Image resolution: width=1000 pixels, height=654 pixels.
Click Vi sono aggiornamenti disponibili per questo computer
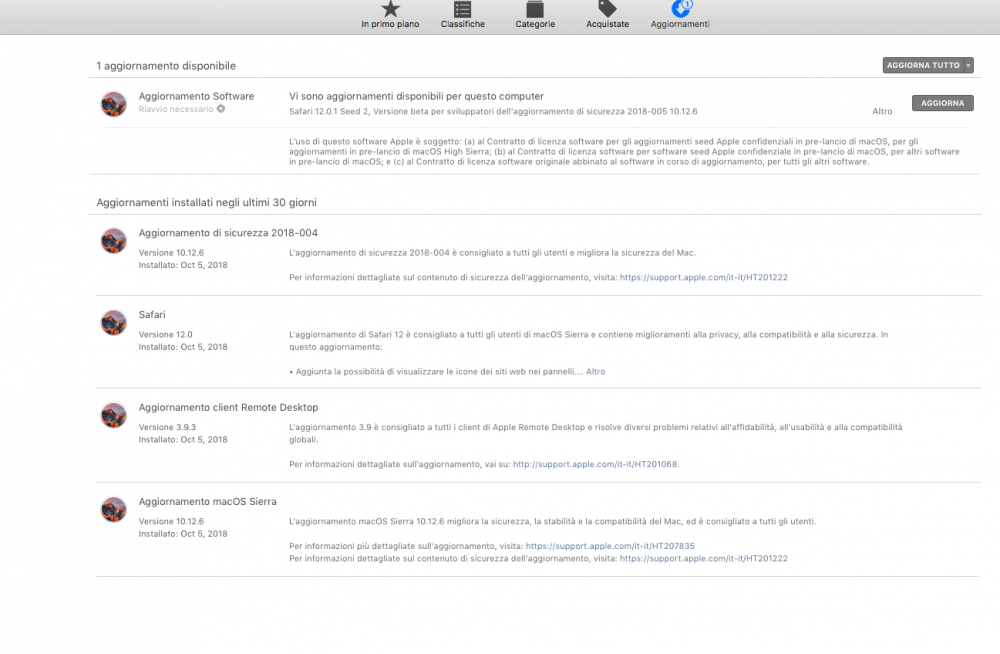coord(416,96)
